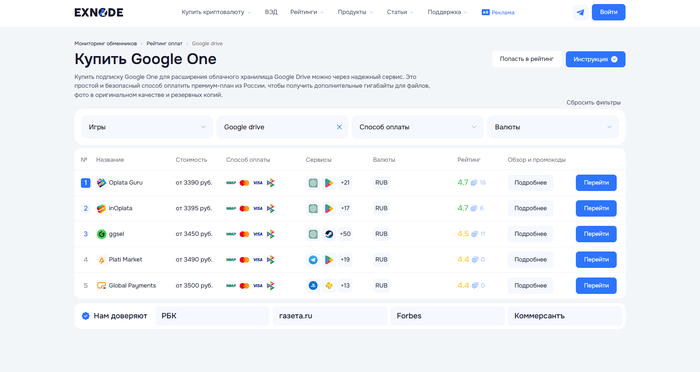Click Steam icon in ggsel row
This screenshot has height=372, width=700.
(x=329, y=234)
